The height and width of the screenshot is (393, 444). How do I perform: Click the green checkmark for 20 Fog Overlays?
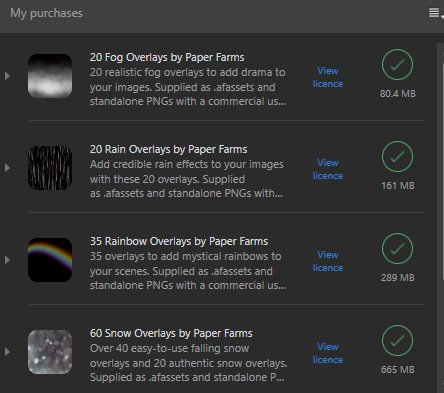point(397,65)
